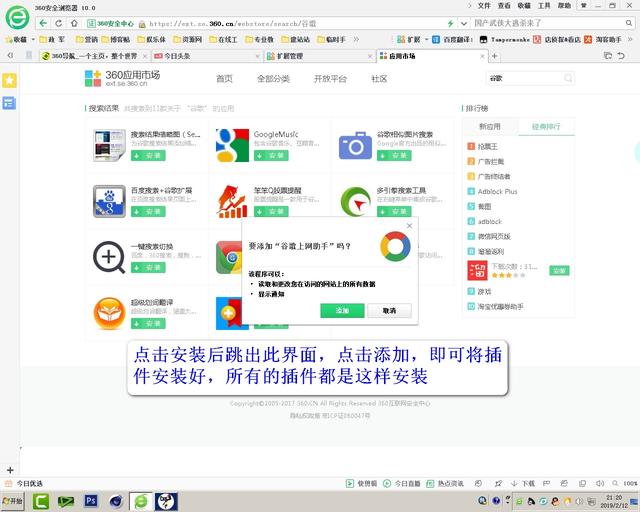Open the 营销 bookmark folder

(87, 40)
